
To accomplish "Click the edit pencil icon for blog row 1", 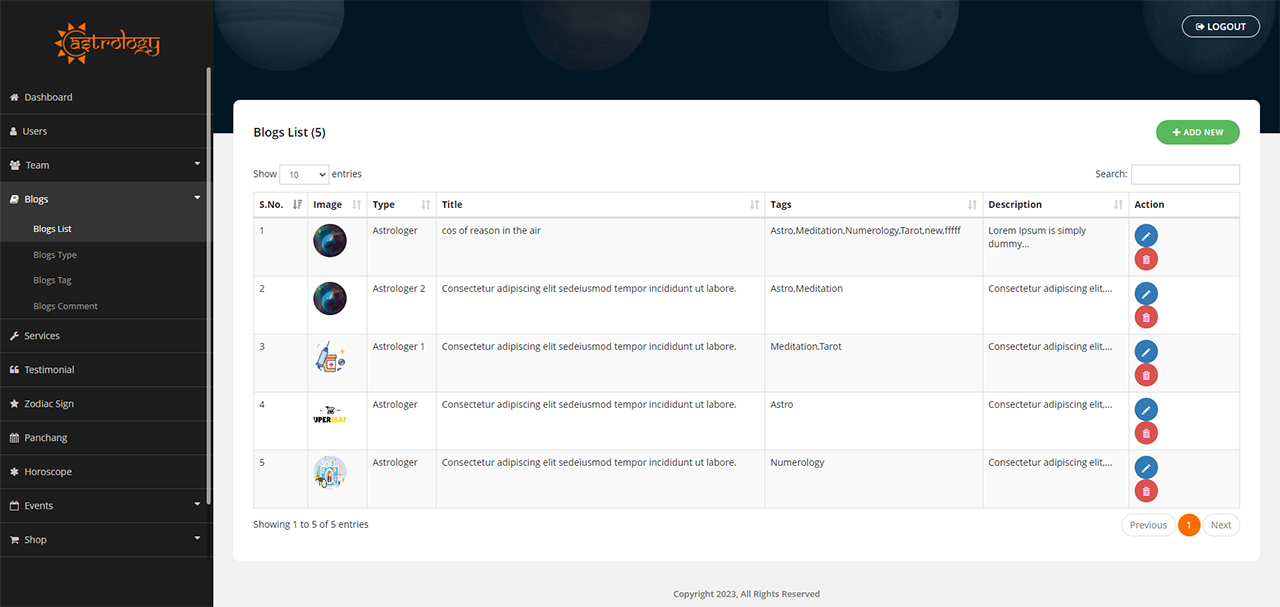I will pyautogui.click(x=1146, y=236).
